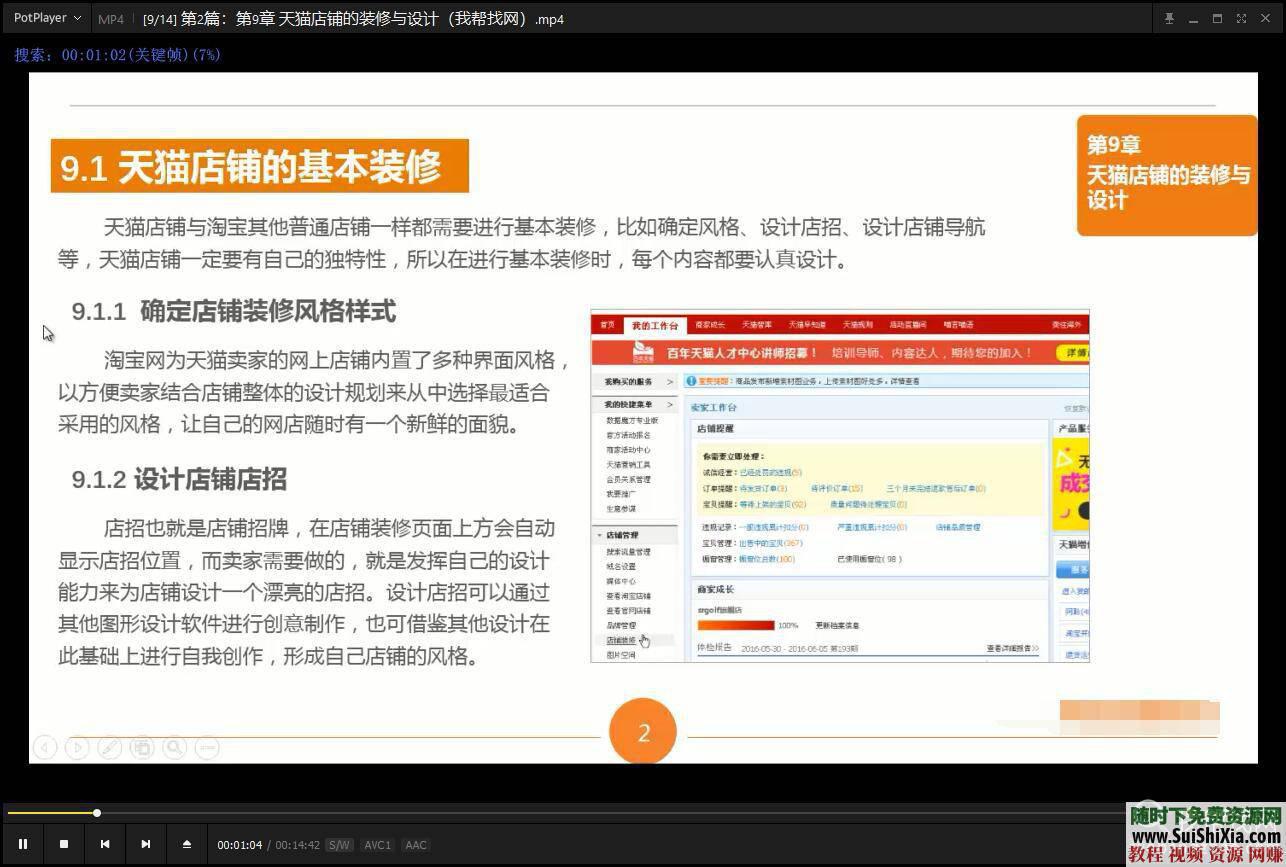The width and height of the screenshot is (1286, 867).
Task: Select the pause playback icon
Action: click(22, 845)
